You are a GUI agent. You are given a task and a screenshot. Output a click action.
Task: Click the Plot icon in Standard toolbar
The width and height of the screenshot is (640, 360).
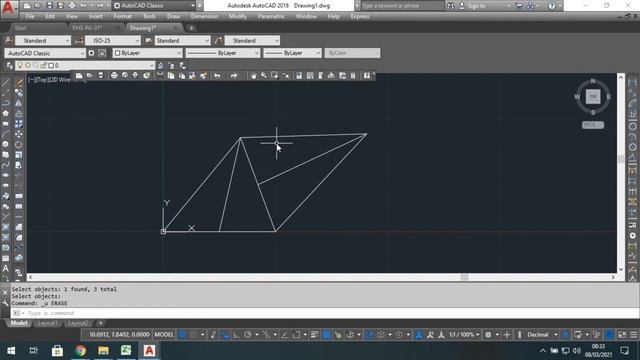click(114, 76)
